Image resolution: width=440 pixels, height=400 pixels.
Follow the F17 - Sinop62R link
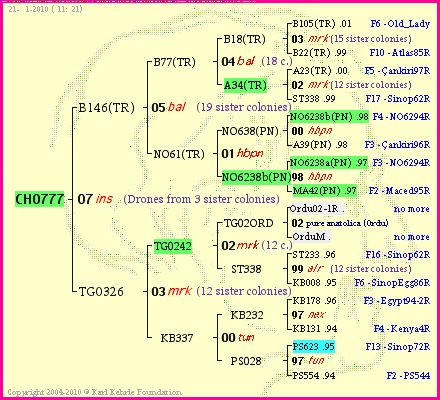(x=398, y=99)
